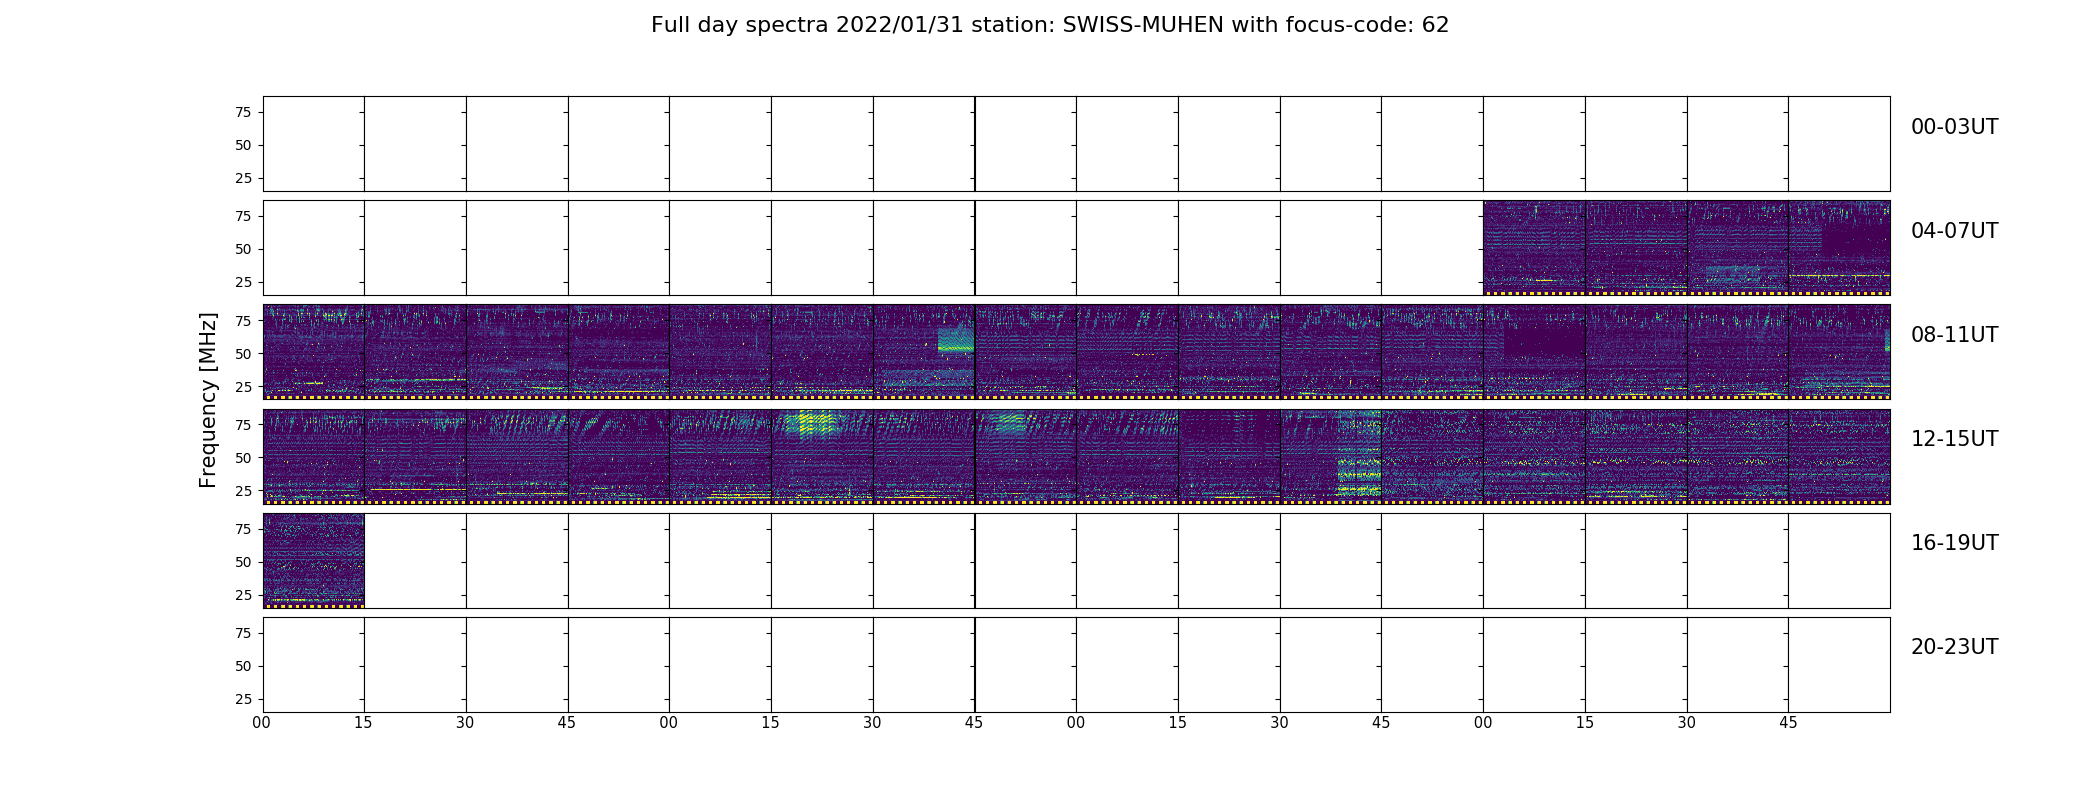Click the empty first panel of 20-23UT row
Image resolution: width=2100 pixels, height=800 pixels.
click(x=314, y=665)
